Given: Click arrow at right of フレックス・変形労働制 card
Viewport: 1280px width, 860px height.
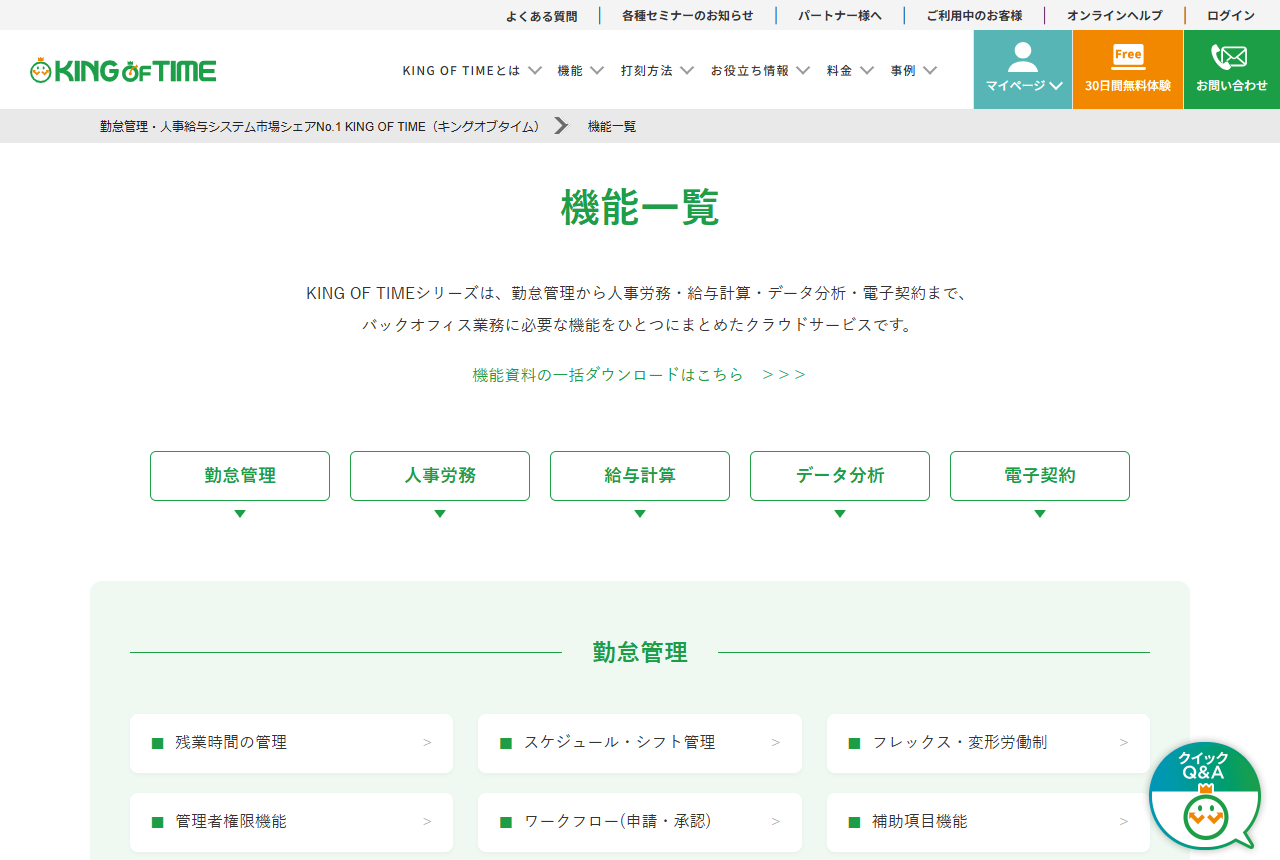Looking at the screenshot, I should click(x=1124, y=743).
